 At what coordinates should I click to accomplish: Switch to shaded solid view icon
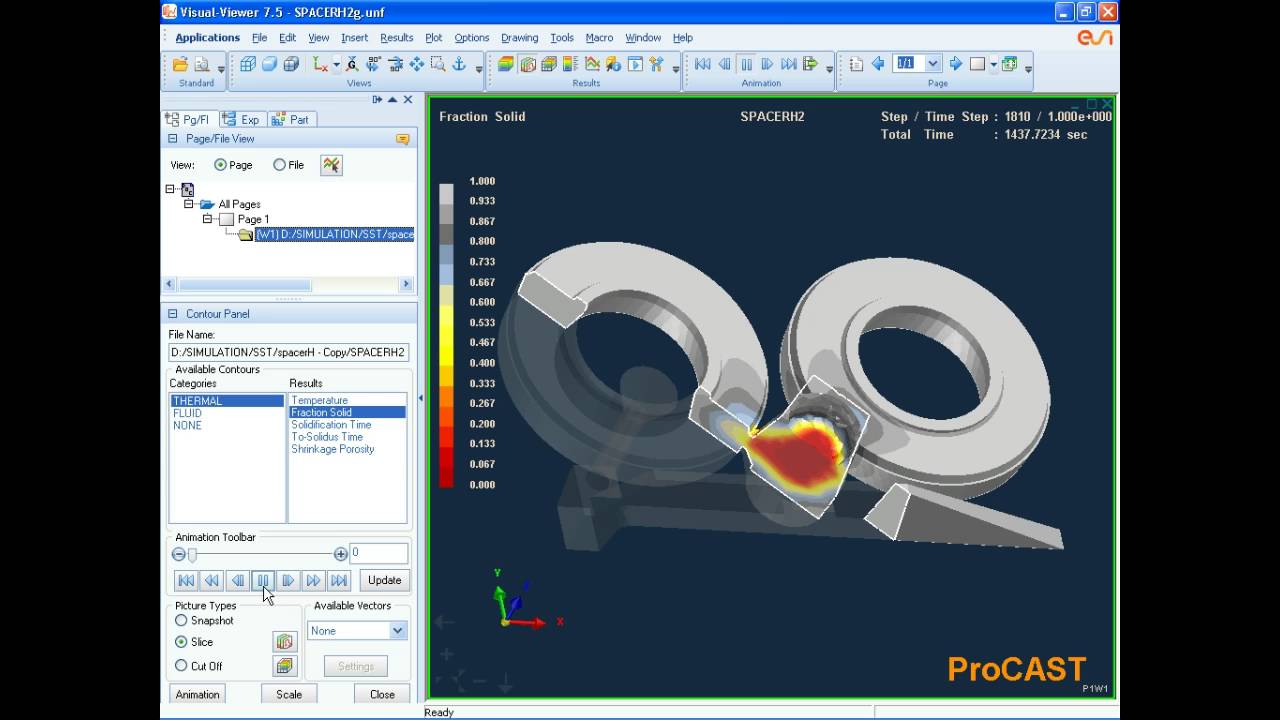point(270,64)
